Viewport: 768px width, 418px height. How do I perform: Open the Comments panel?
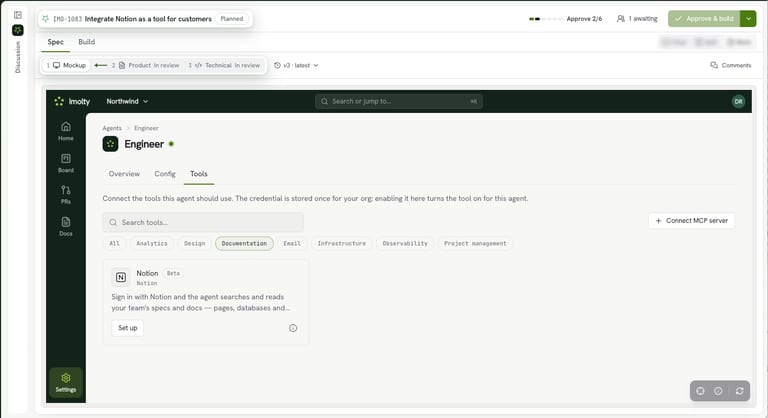[731, 65]
